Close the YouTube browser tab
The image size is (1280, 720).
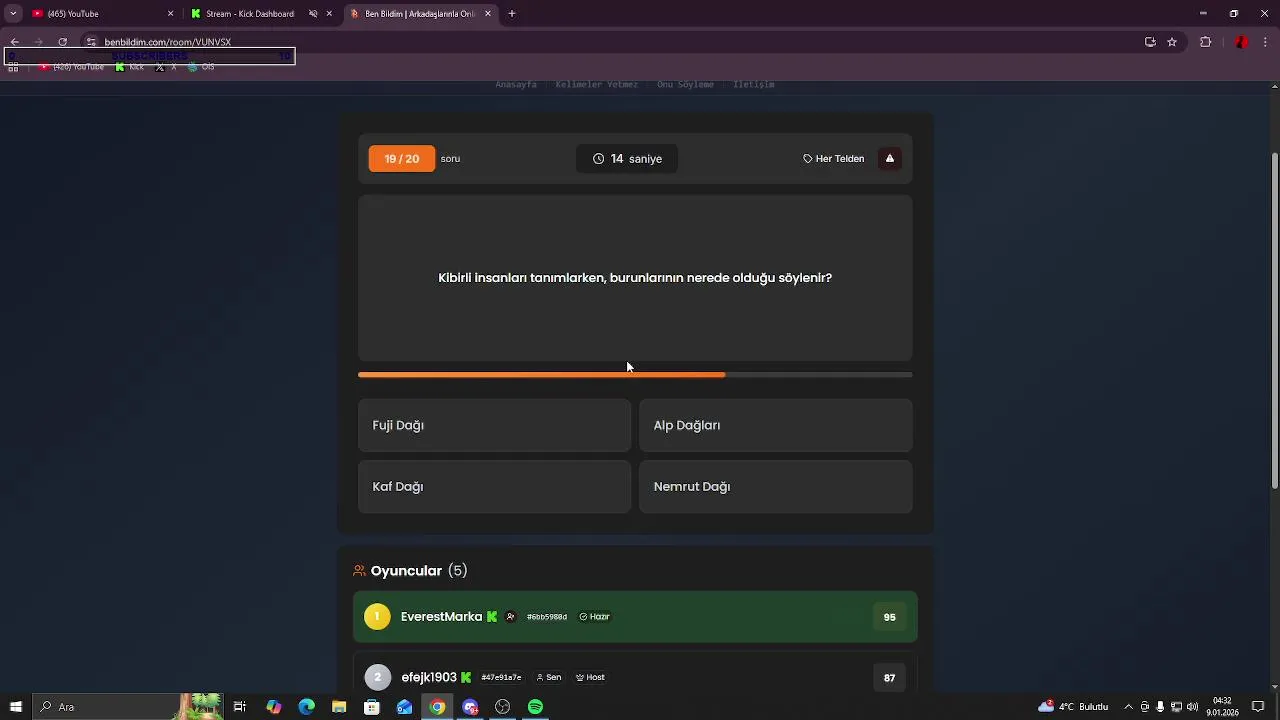[x=170, y=14]
